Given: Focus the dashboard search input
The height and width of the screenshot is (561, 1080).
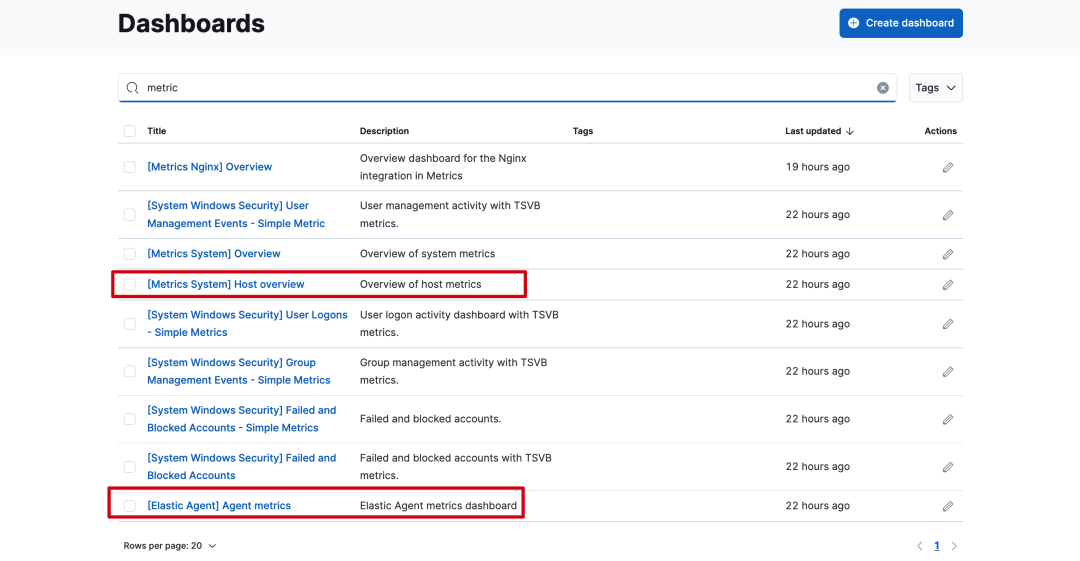Looking at the screenshot, I should point(500,88).
